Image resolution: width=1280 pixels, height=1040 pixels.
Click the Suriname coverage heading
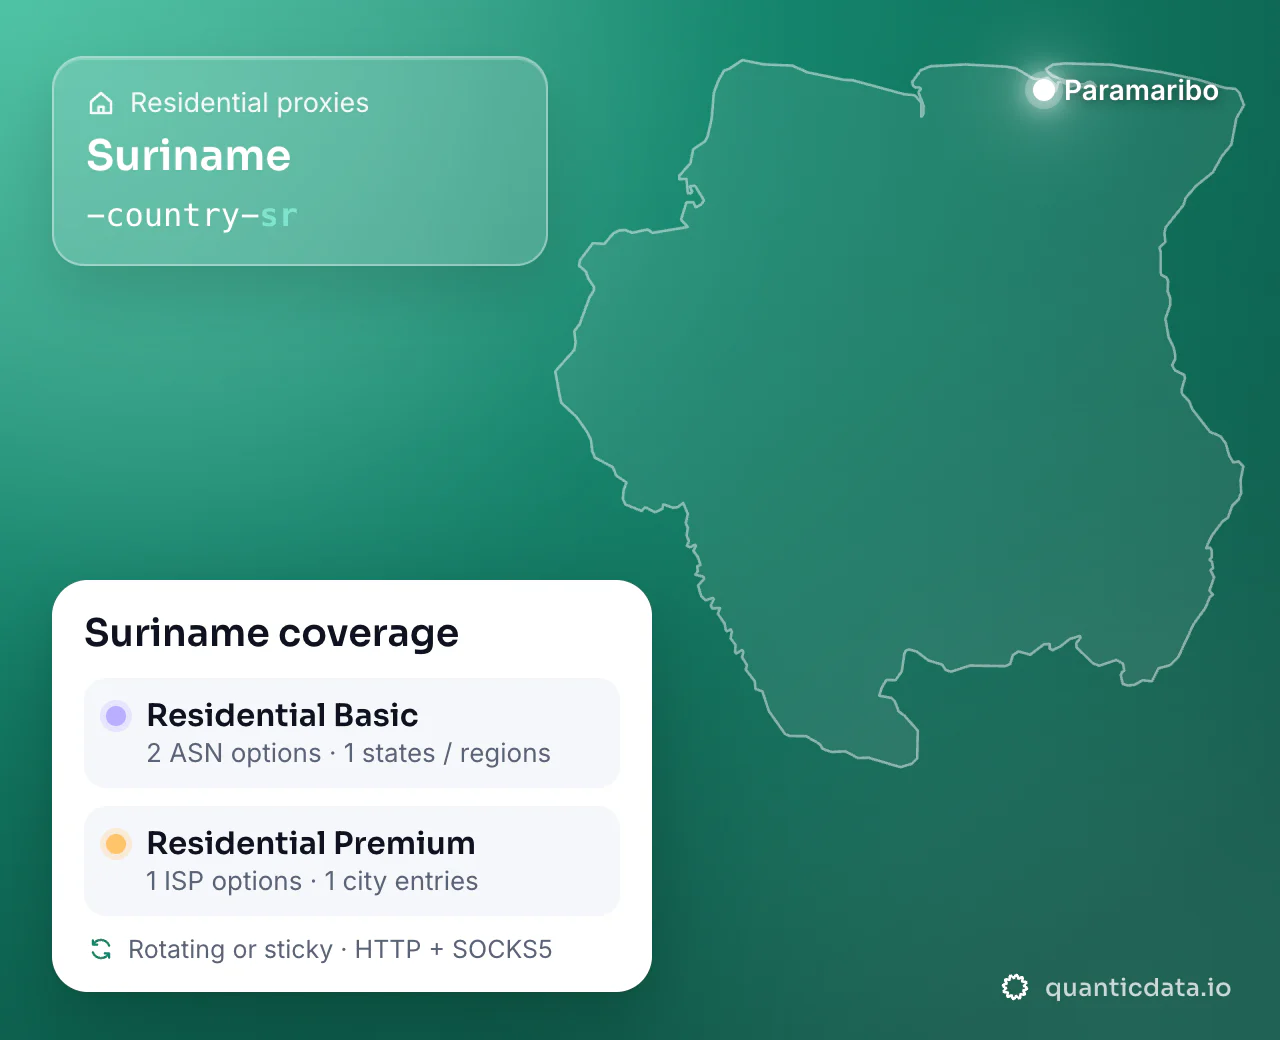click(x=272, y=633)
